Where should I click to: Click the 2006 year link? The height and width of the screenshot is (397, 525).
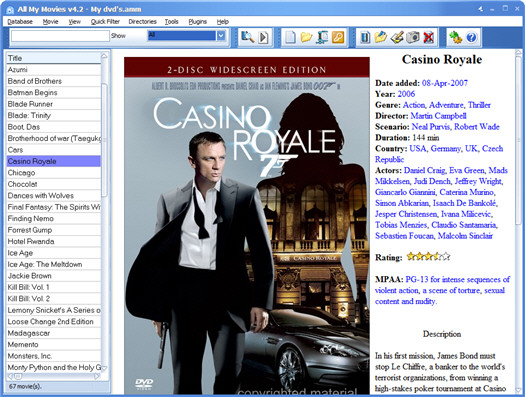pos(406,94)
